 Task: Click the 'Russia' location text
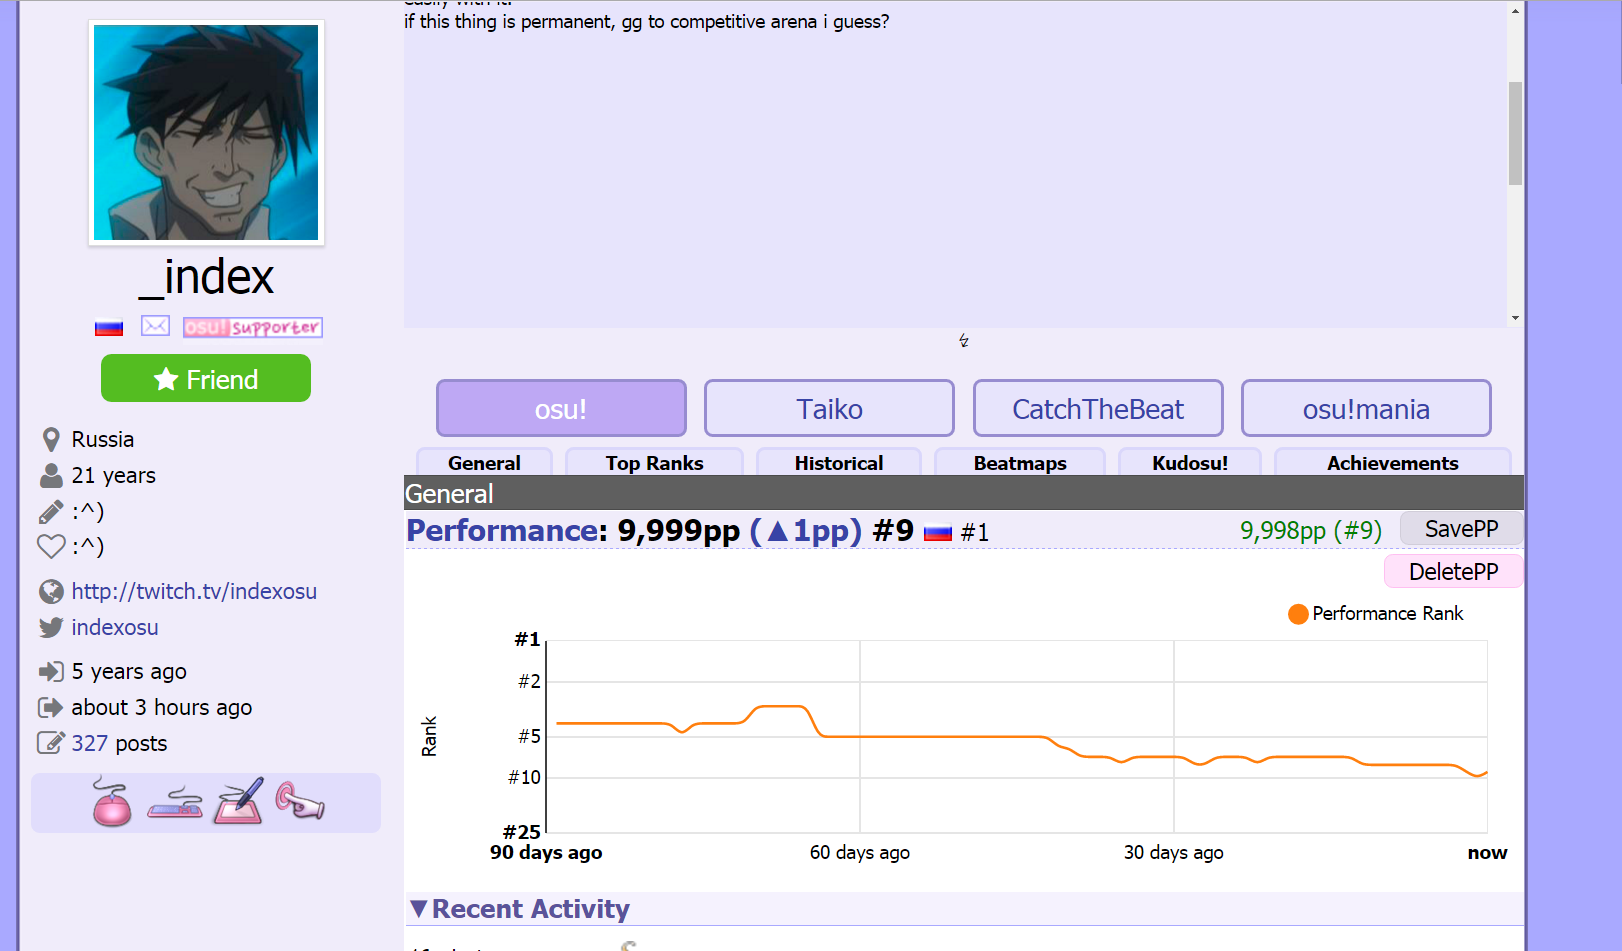103,440
